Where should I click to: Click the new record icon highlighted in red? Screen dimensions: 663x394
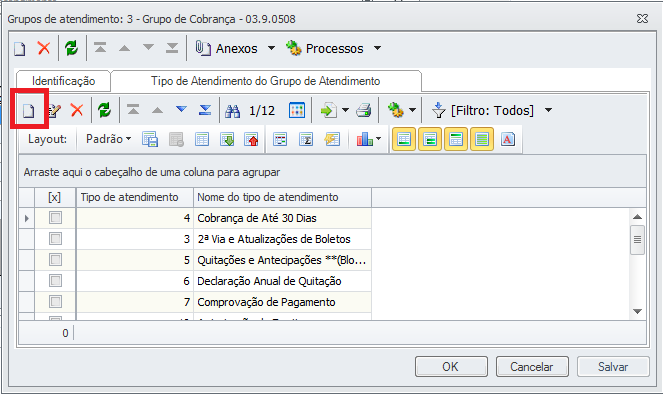point(29,111)
